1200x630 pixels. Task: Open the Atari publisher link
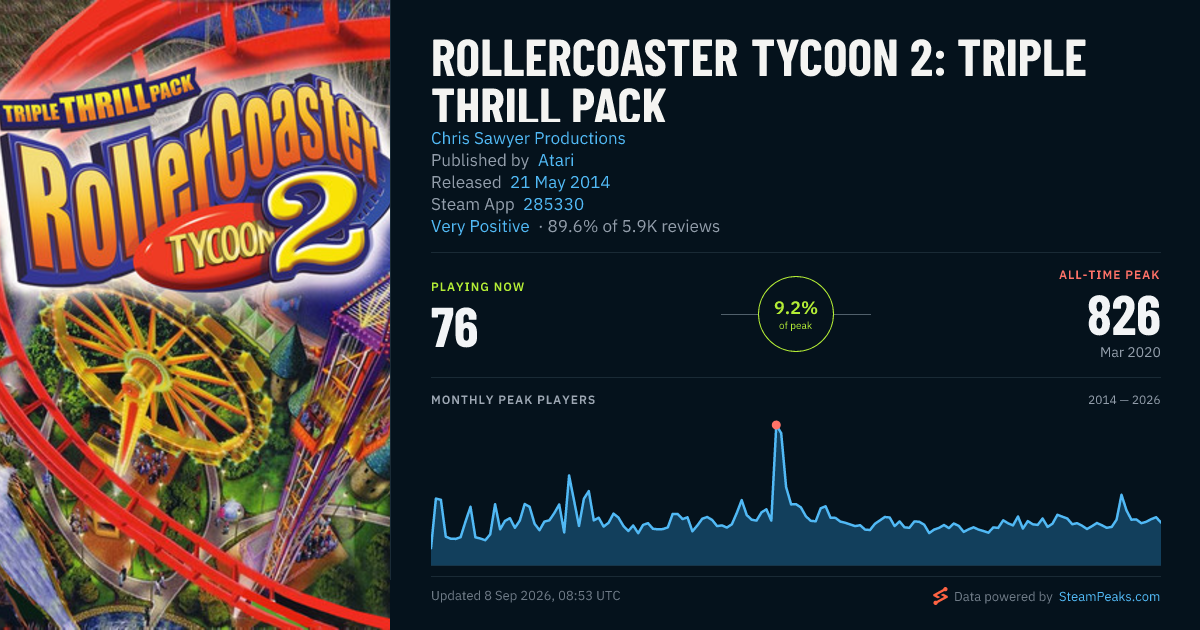pos(556,160)
